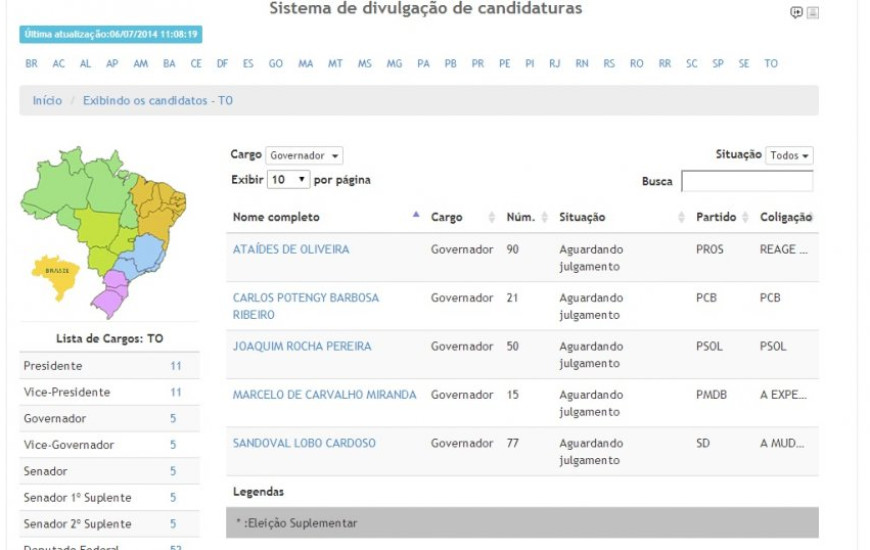Change Exibir entries per page dropdown

[x=288, y=179]
